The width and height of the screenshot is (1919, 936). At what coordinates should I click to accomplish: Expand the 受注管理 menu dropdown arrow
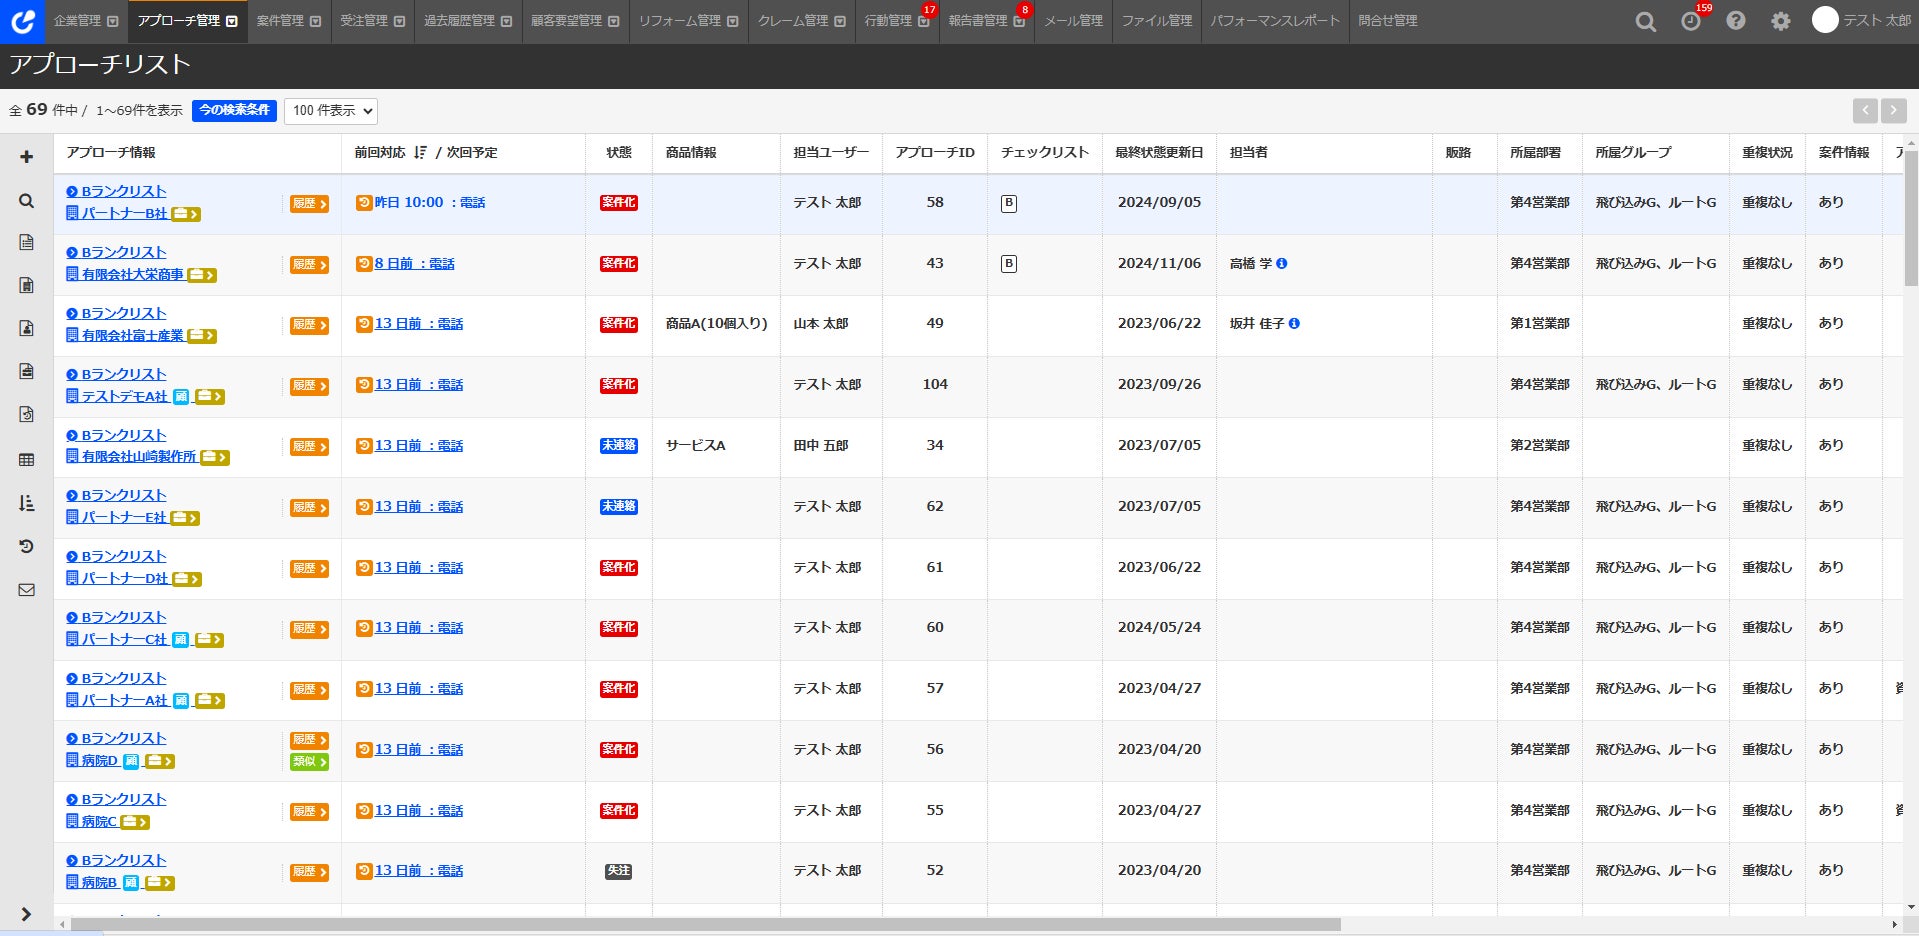[399, 21]
